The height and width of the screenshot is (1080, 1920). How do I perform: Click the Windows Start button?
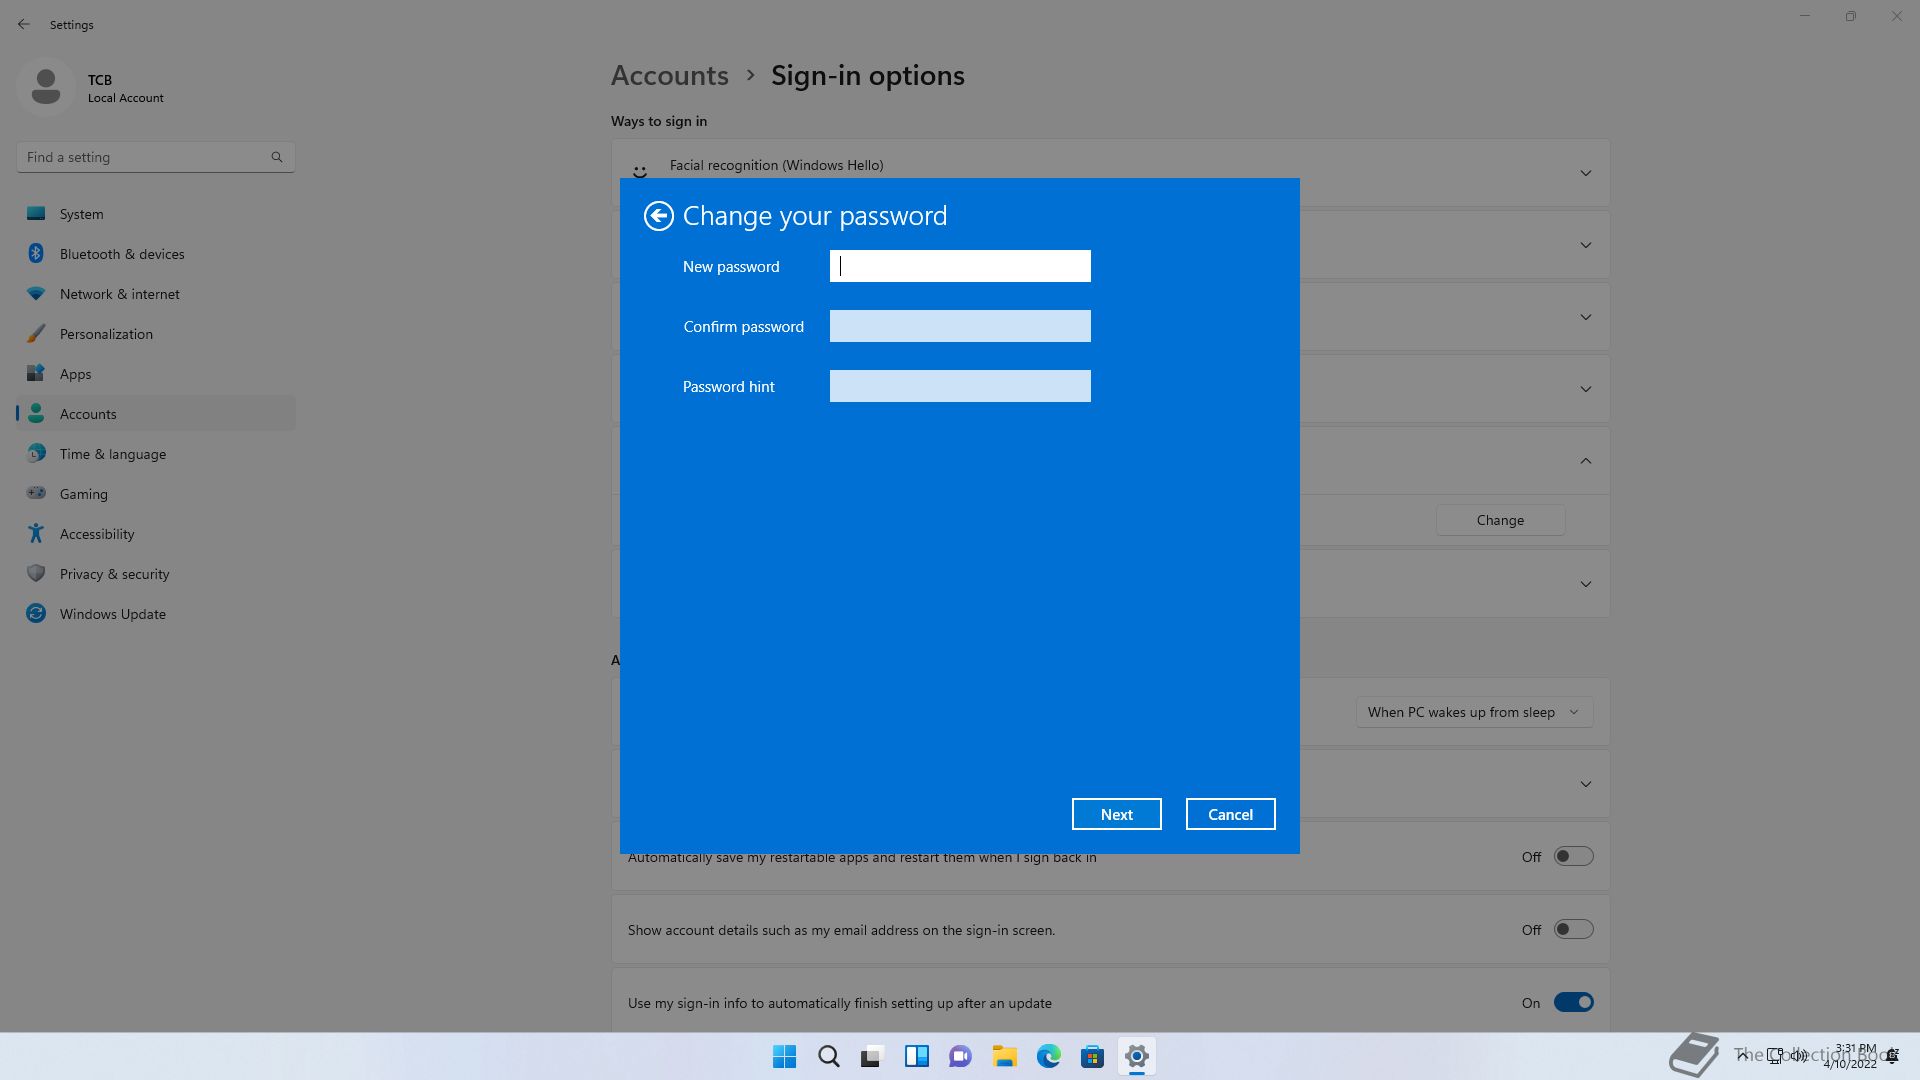[x=784, y=1056]
